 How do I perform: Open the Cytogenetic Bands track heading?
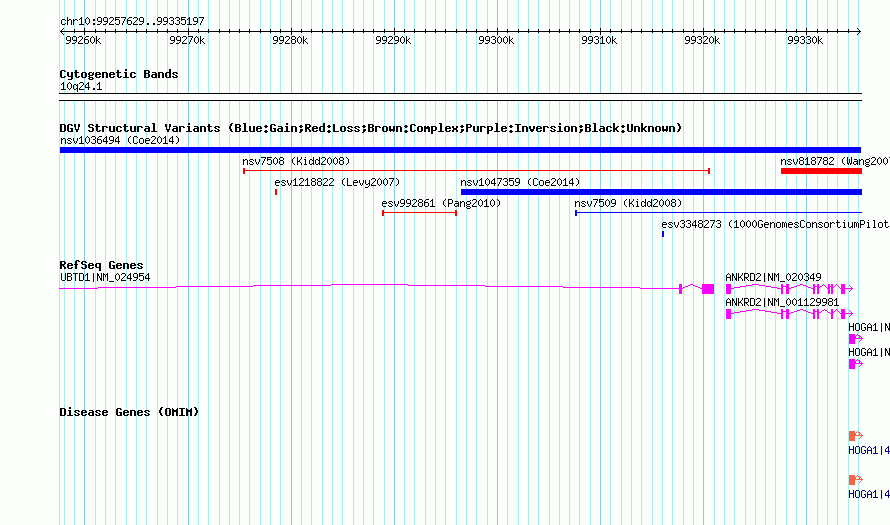pos(119,74)
